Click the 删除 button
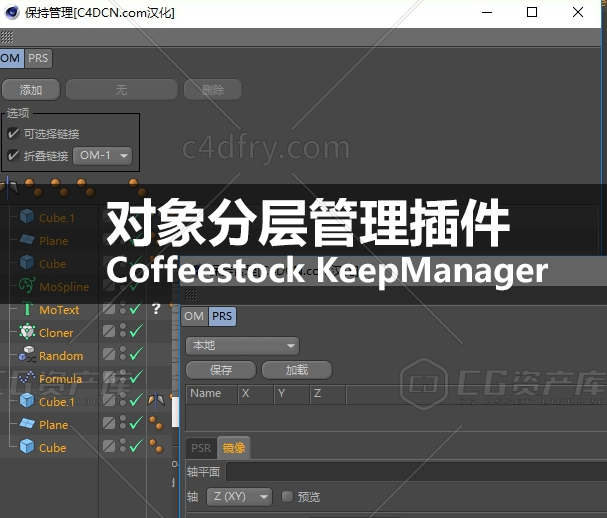The width and height of the screenshot is (607, 518). point(213,90)
